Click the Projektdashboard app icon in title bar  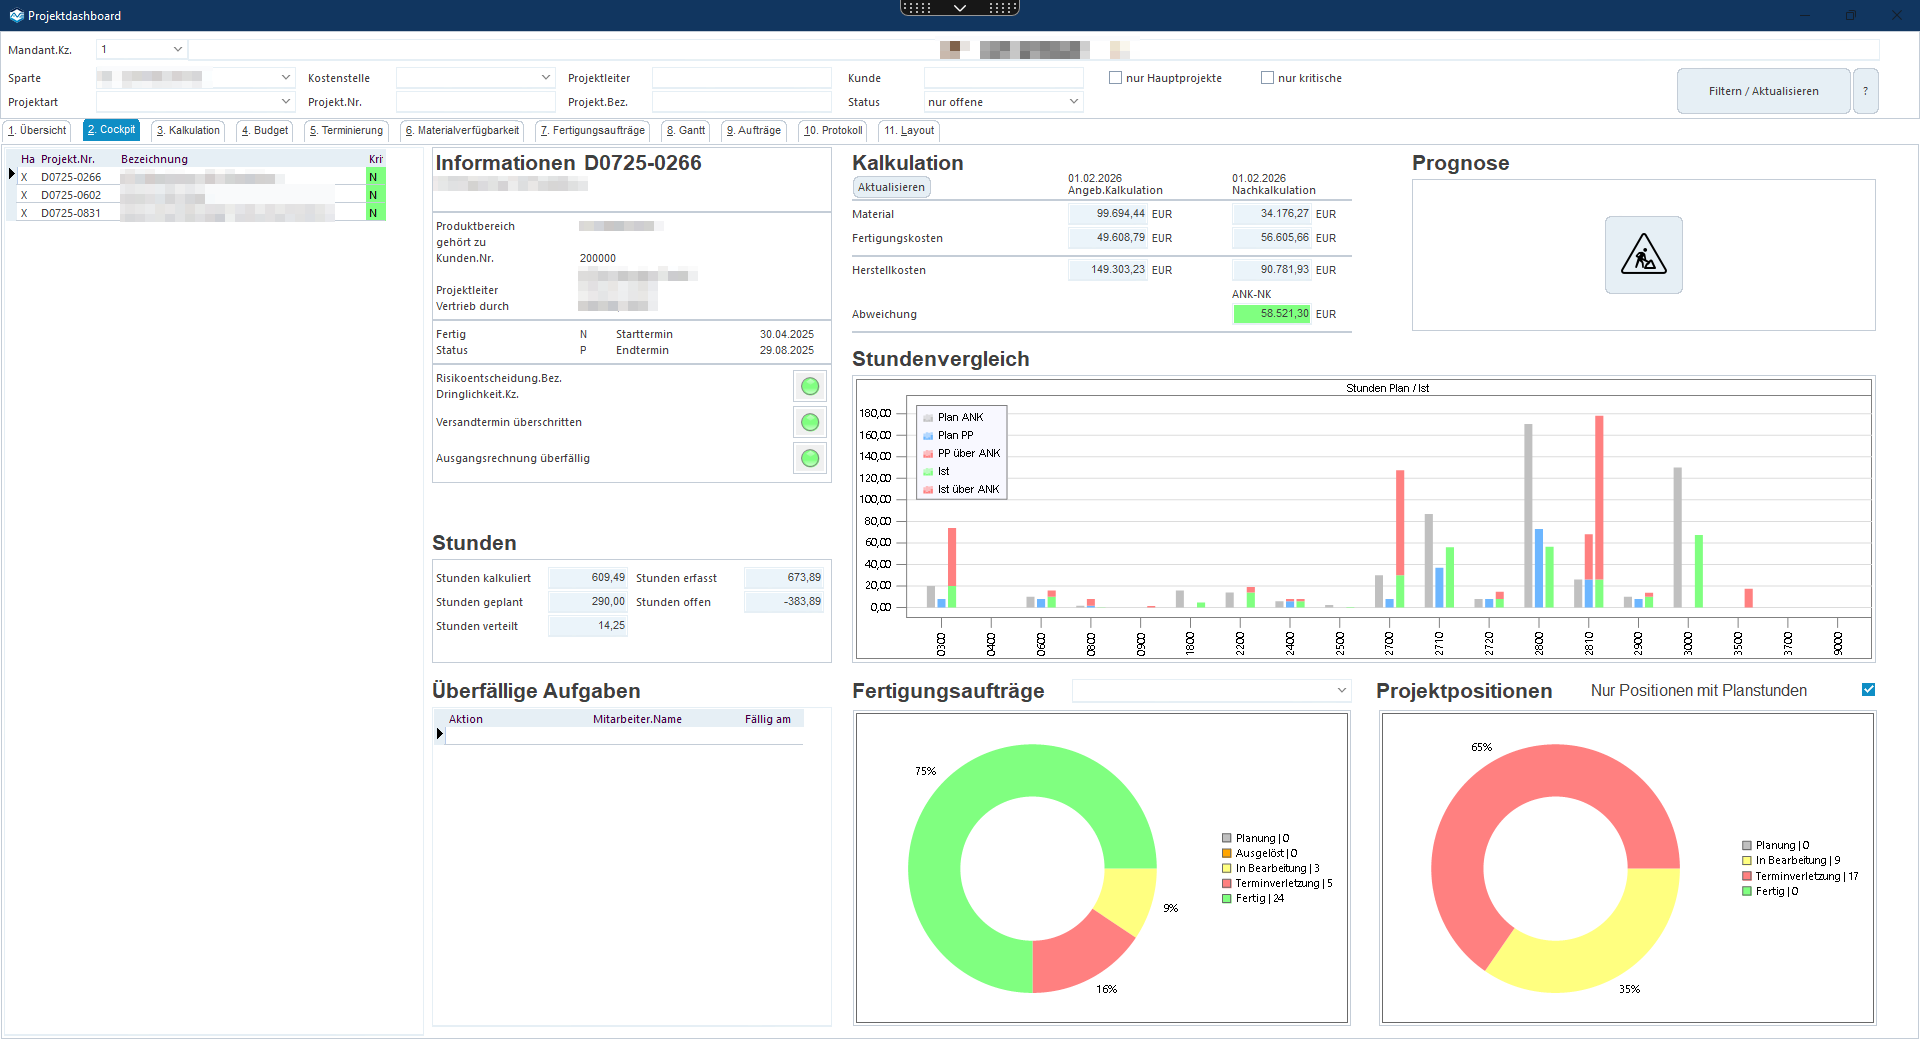pos(15,15)
